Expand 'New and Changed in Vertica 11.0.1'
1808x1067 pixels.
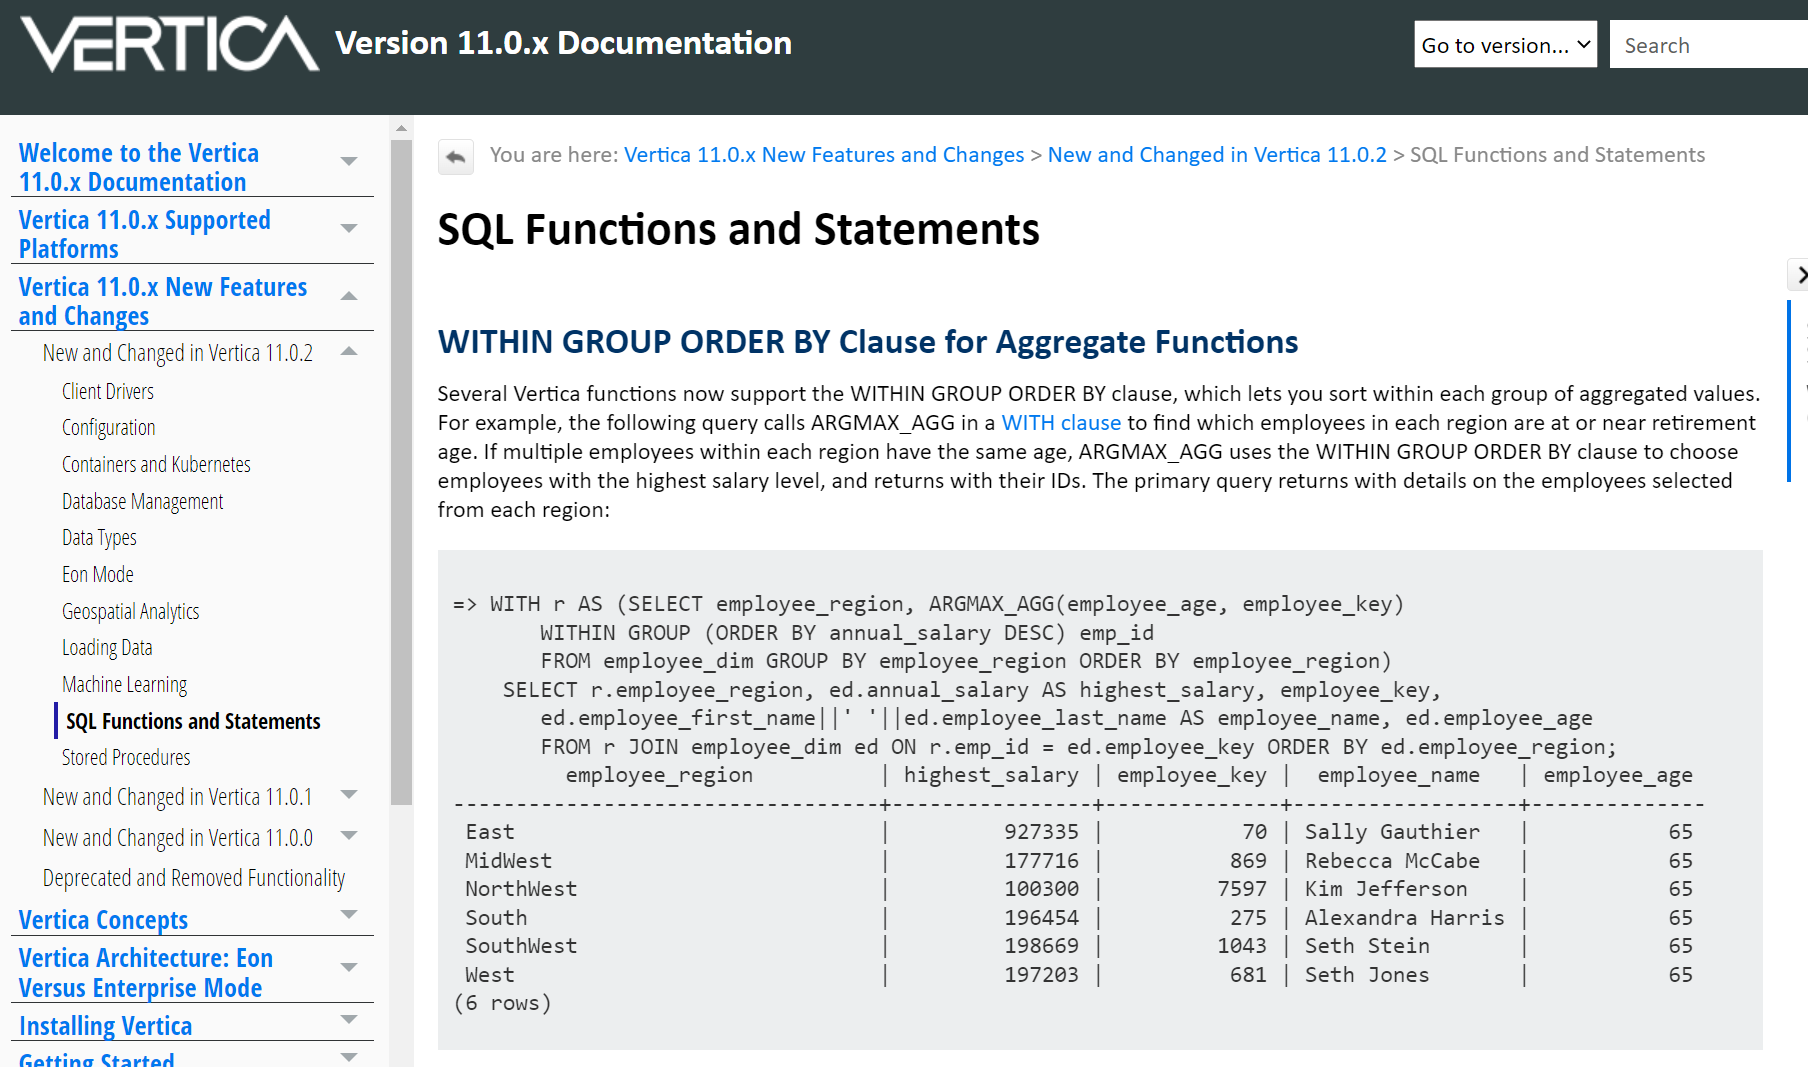[x=349, y=795]
